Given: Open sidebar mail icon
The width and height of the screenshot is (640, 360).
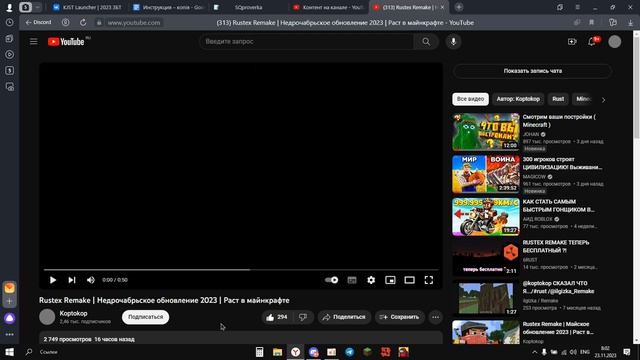Looking at the screenshot, I should click(9, 288).
